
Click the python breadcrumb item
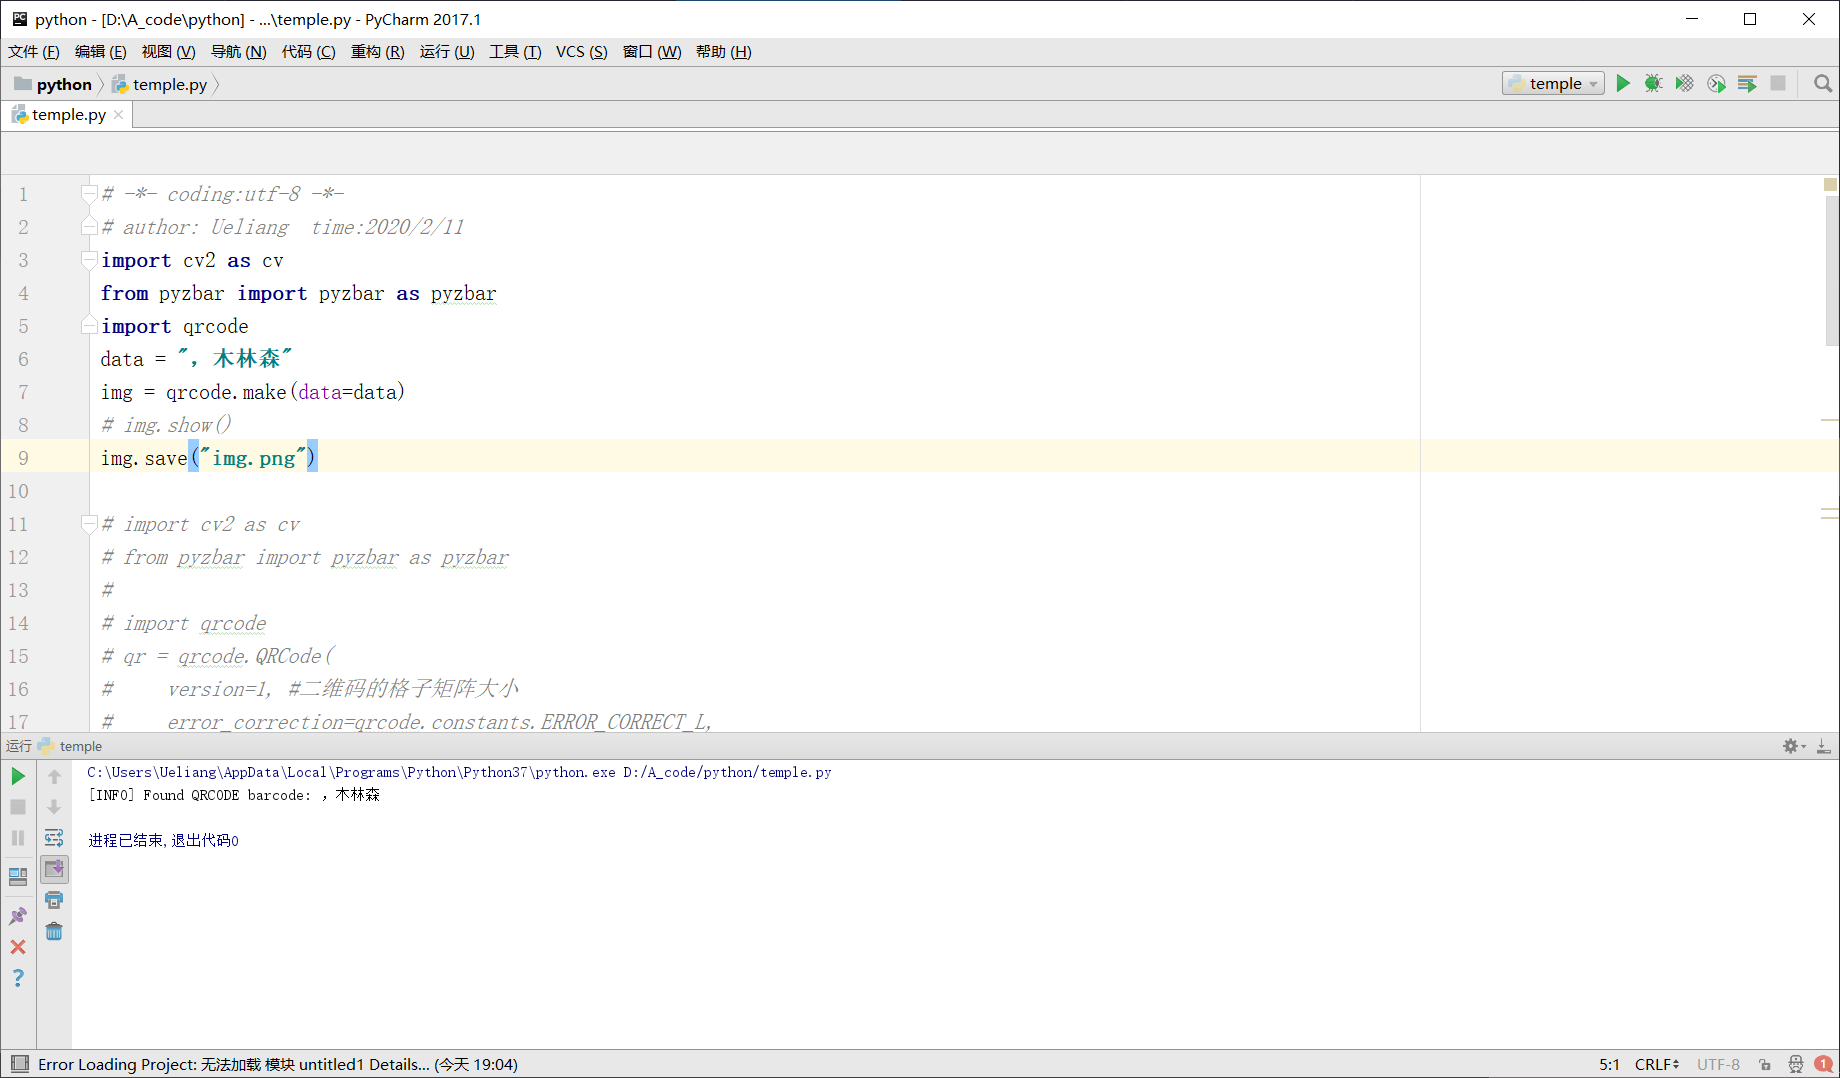tap(63, 84)
